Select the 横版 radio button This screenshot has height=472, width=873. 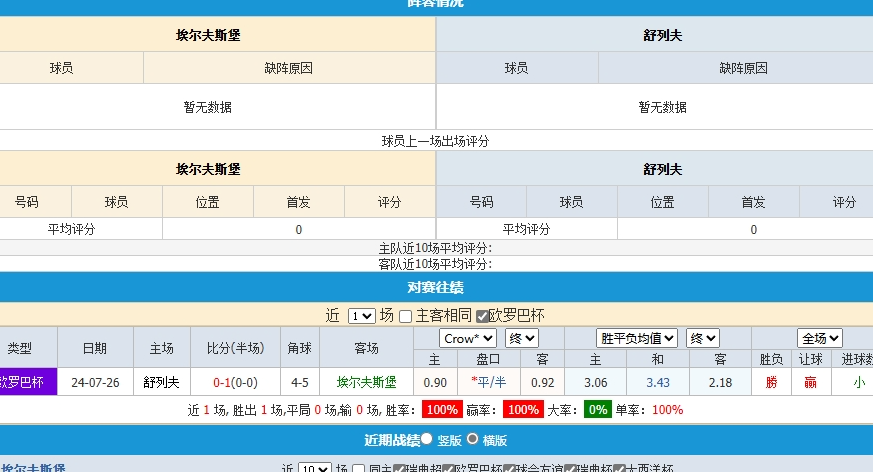[x=472, y=439]
